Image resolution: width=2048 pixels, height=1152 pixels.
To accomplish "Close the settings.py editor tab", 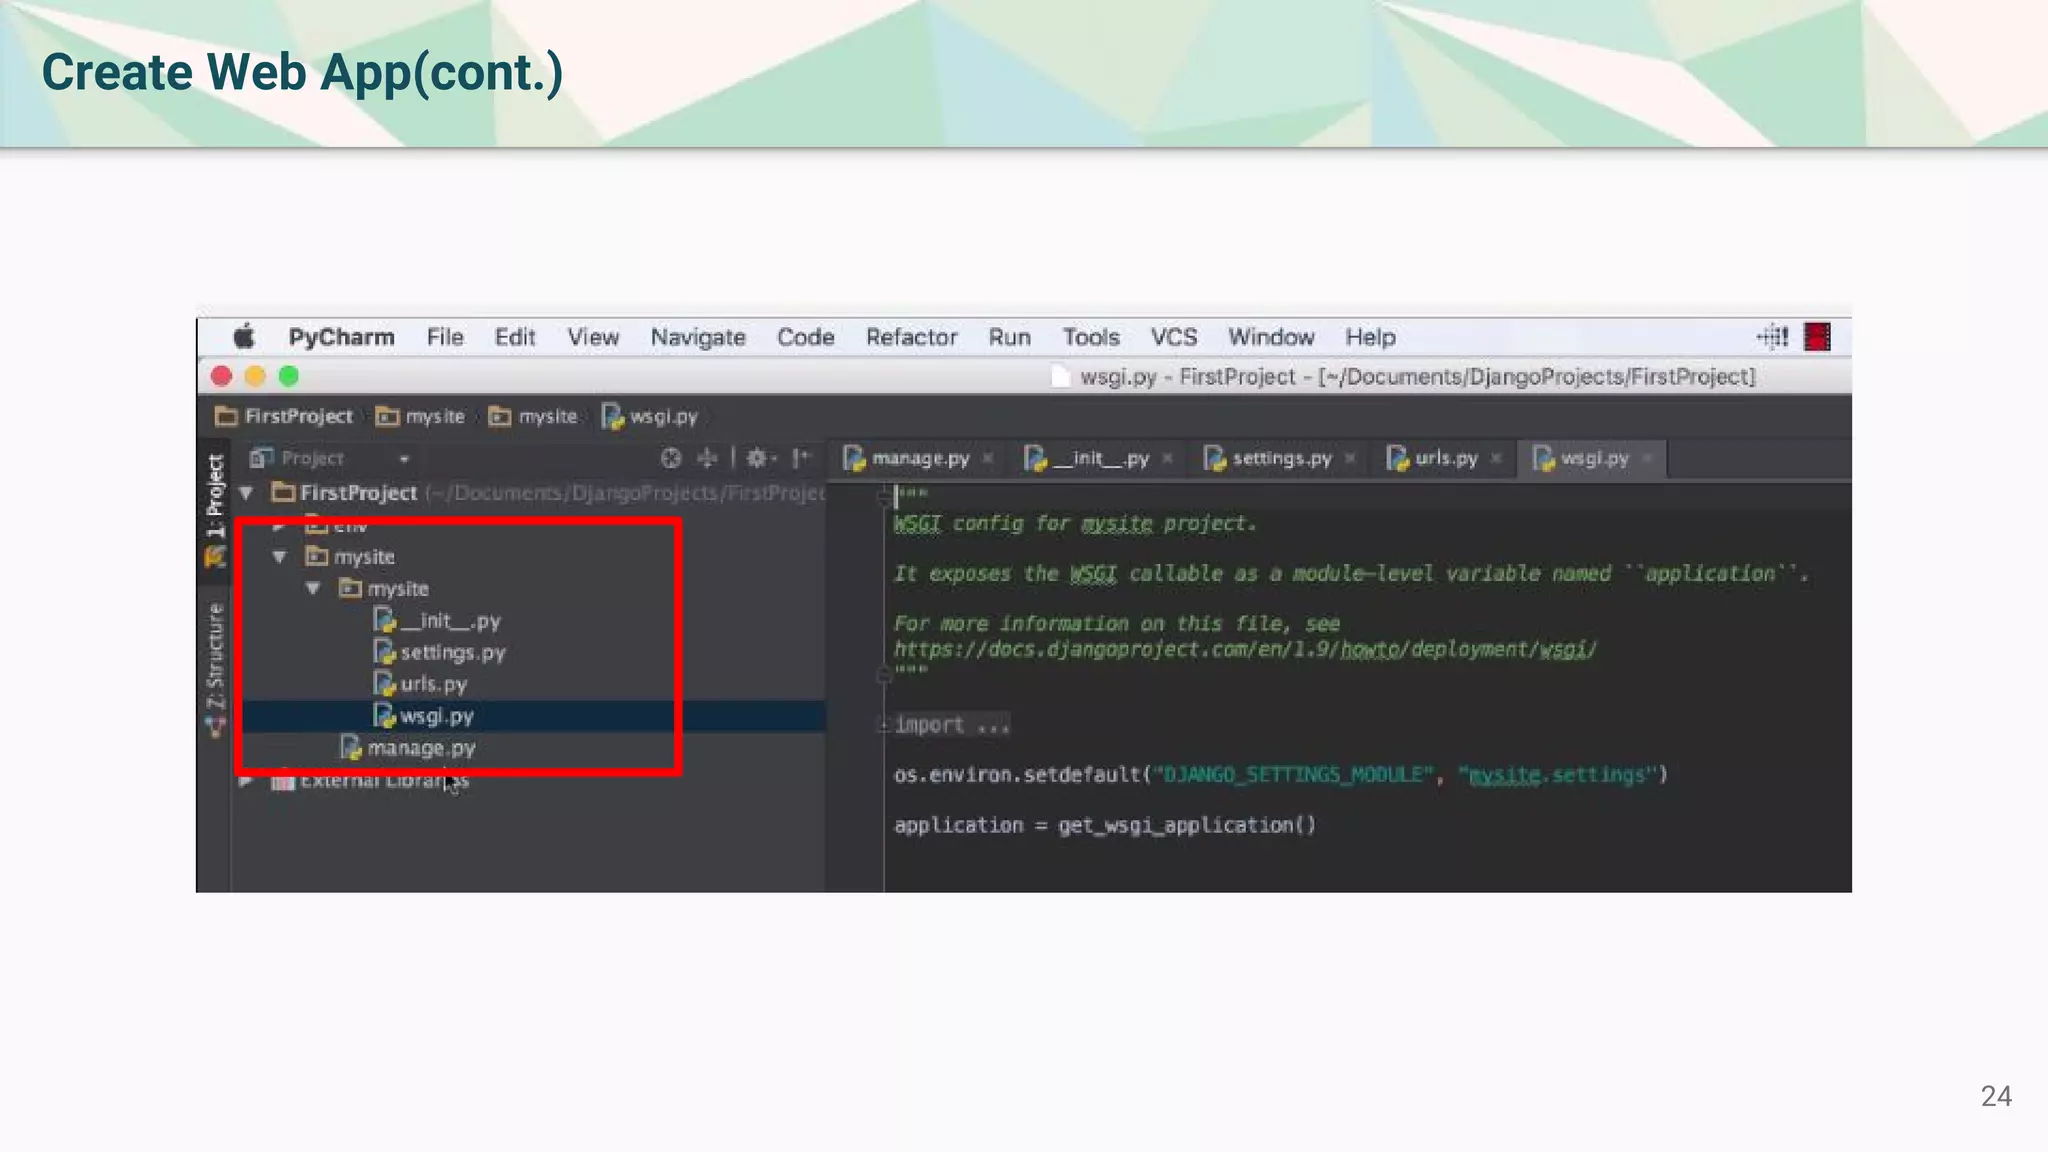I will [x=1350, y=459].
